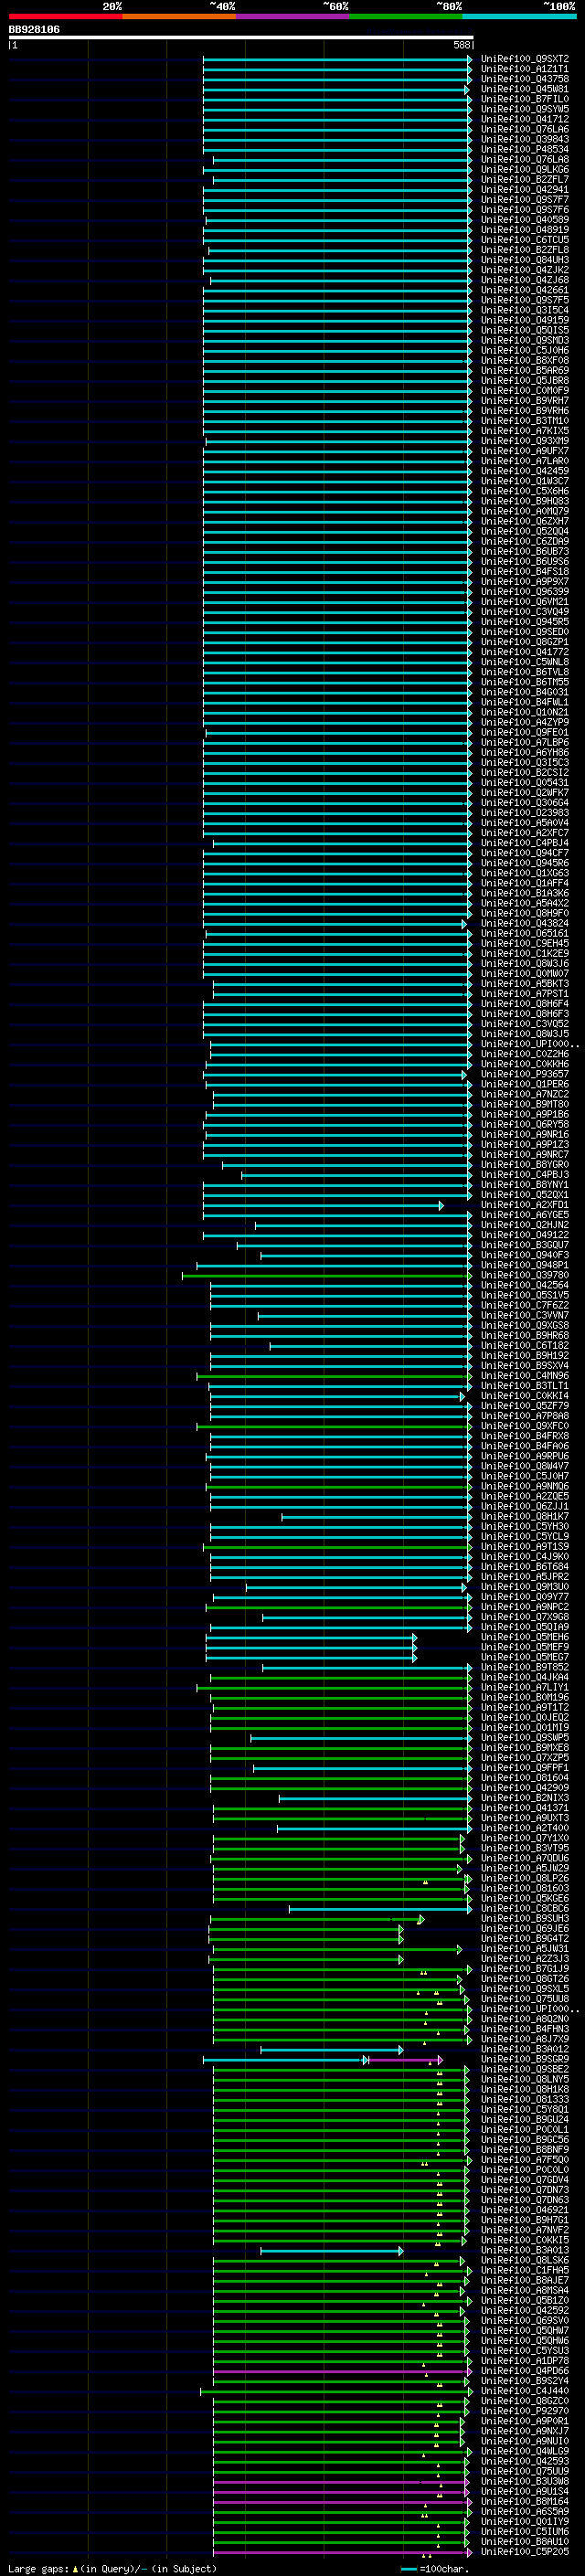Viewport: 585px width, 2576px height.
Task: Select the label UniRef100_Q3I5C4
Action: coord(525,310)
